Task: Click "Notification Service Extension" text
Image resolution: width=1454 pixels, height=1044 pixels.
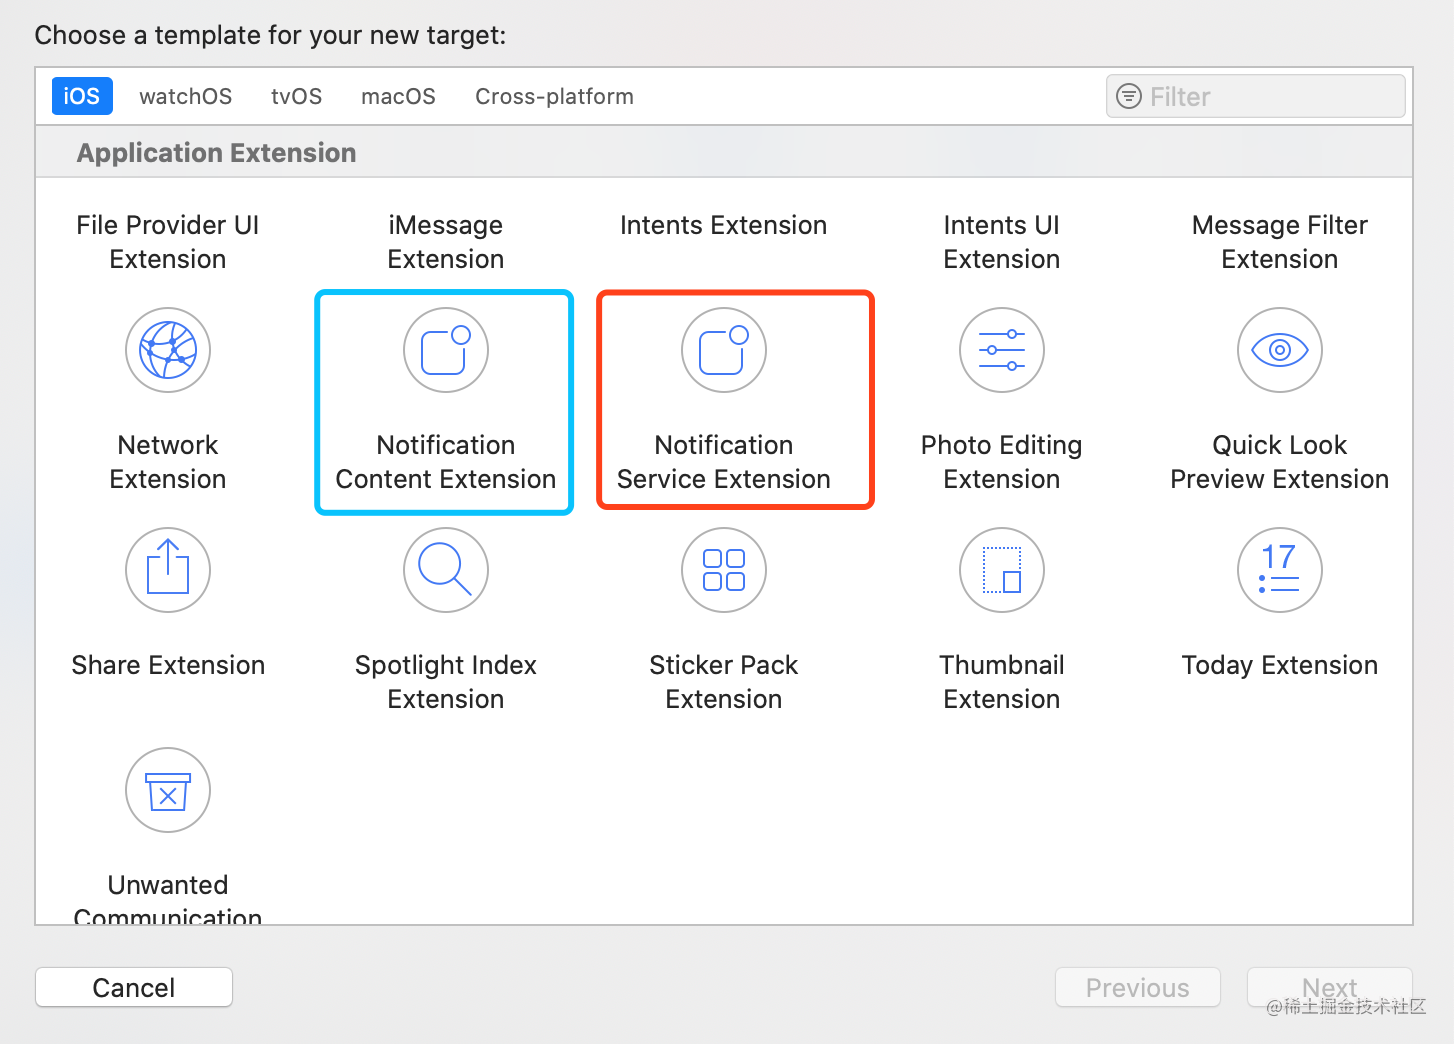Action: (x=724, y=462)
